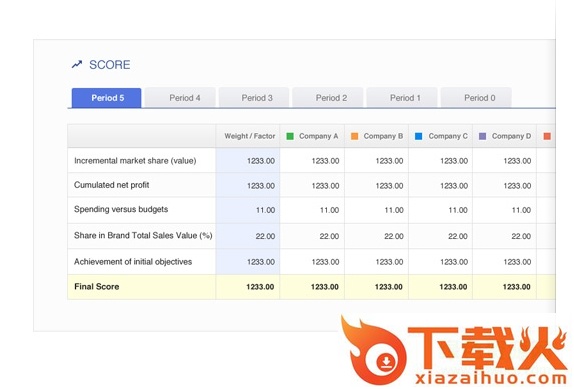The width and height of the screenshot is (574, 389).
Task: Click Final Score value for Company D
Action: coord(517,287)
